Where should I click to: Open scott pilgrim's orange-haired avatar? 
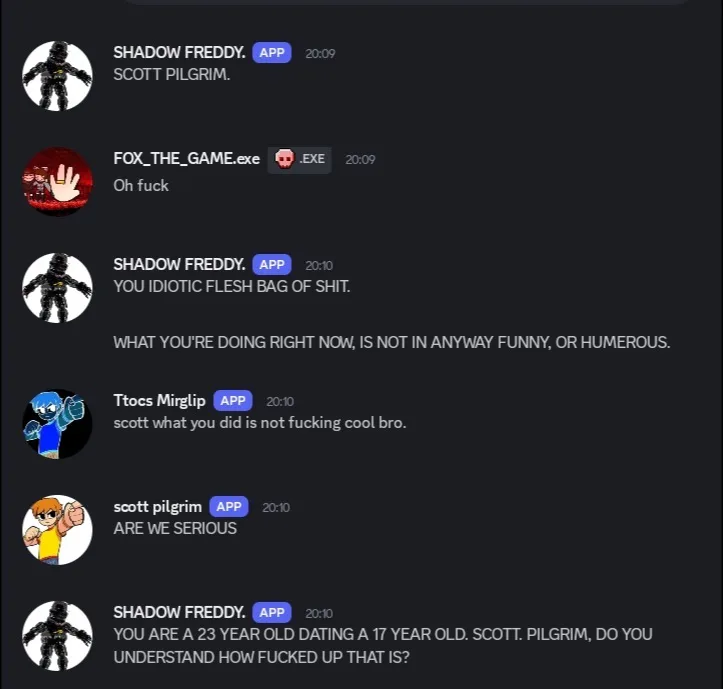click(x=57, y=530)
